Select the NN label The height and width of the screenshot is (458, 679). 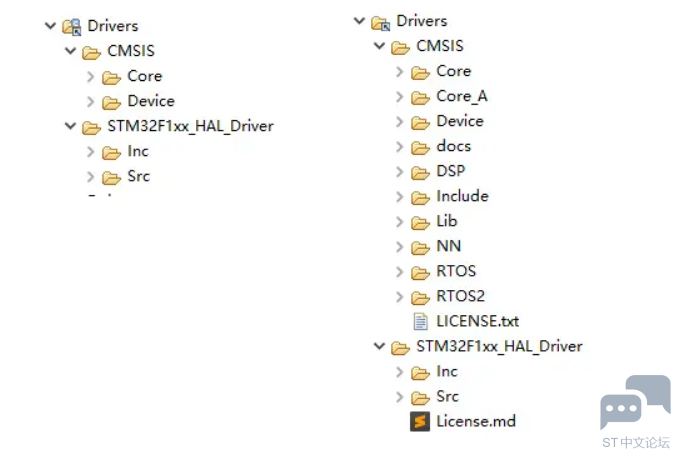point(449,246)
